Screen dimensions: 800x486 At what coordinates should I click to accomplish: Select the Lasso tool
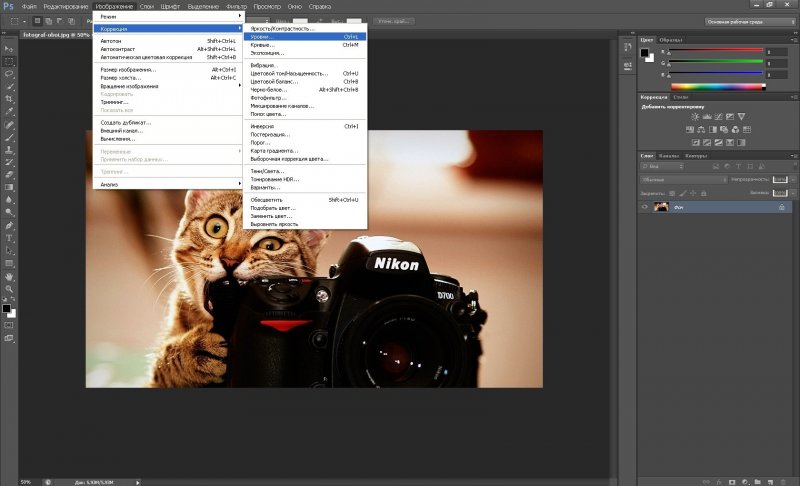pos(9,74)
